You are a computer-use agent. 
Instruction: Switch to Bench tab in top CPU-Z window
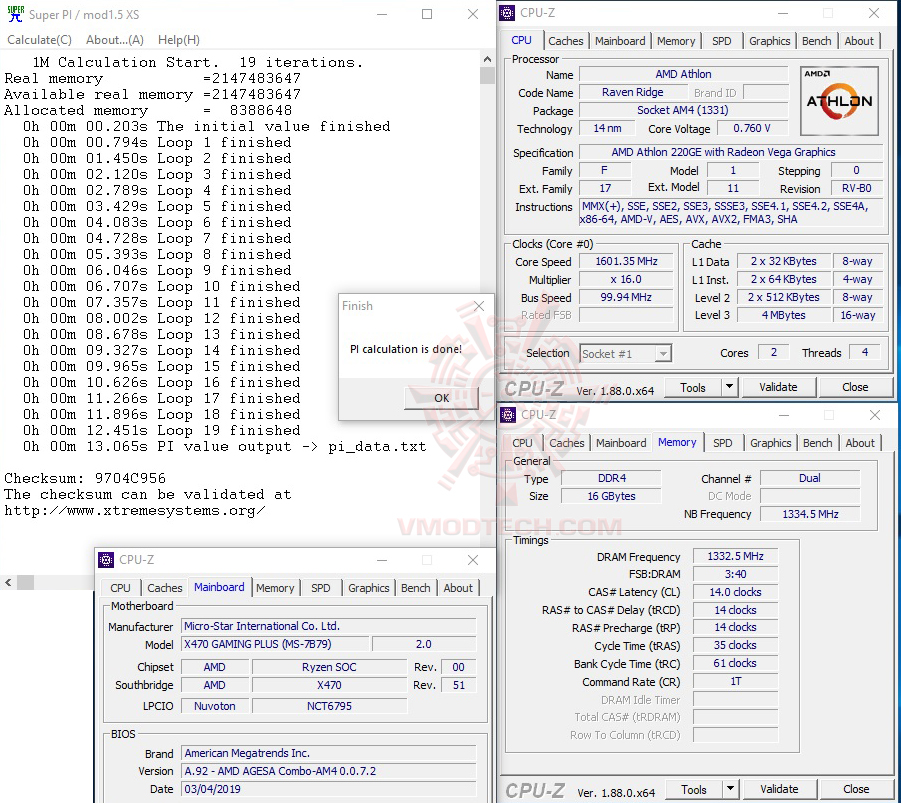817,41
